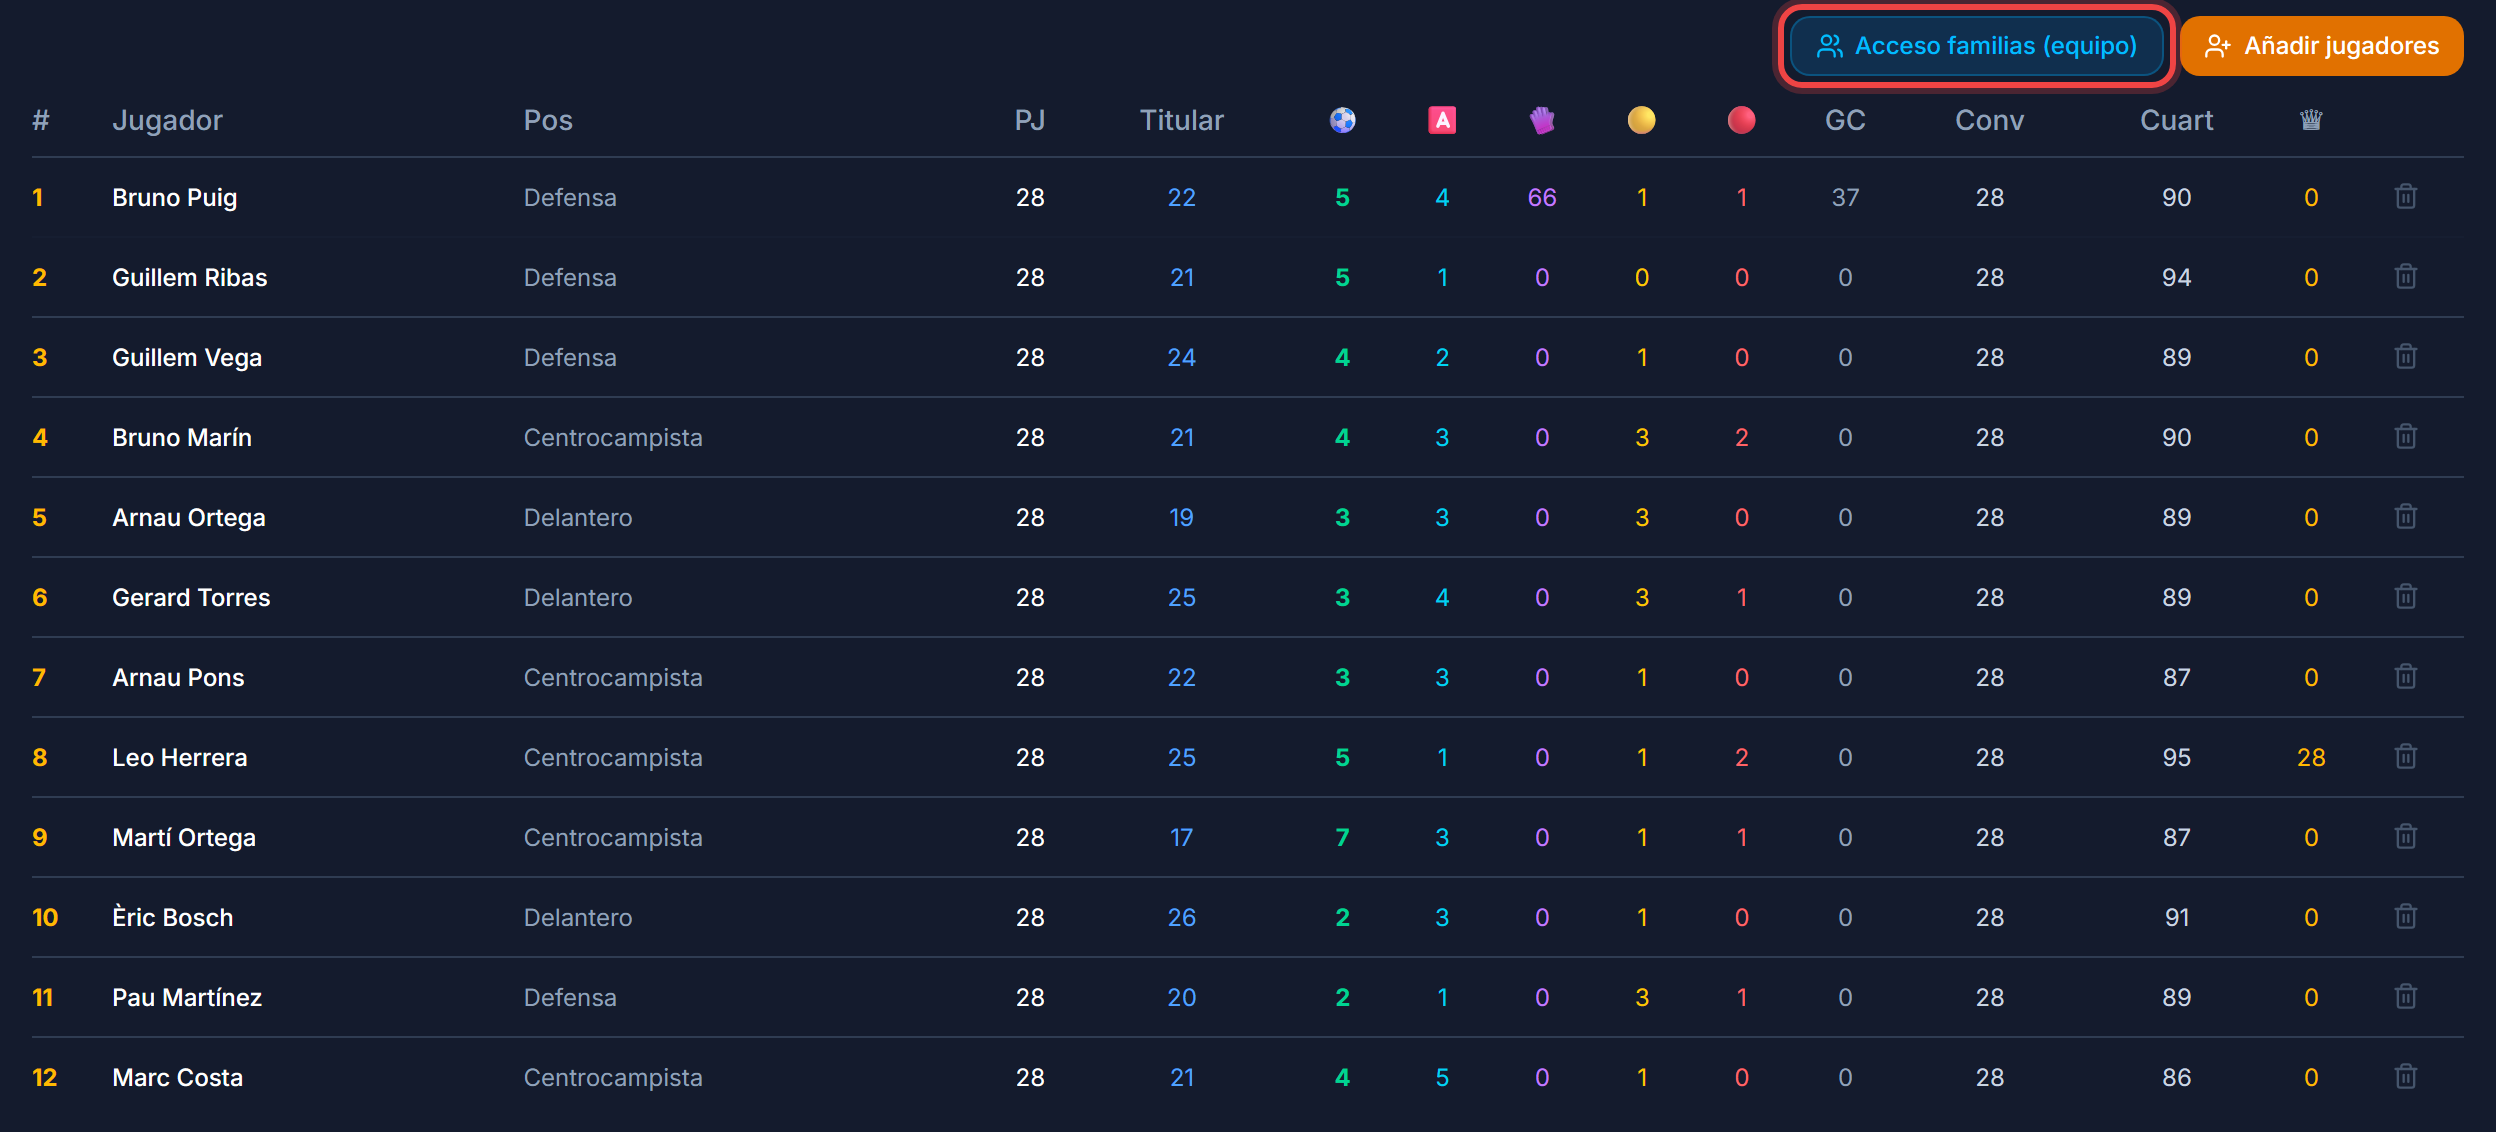
Task: Click the pink assists 'A' column icon
Action: click(1441, 120)
